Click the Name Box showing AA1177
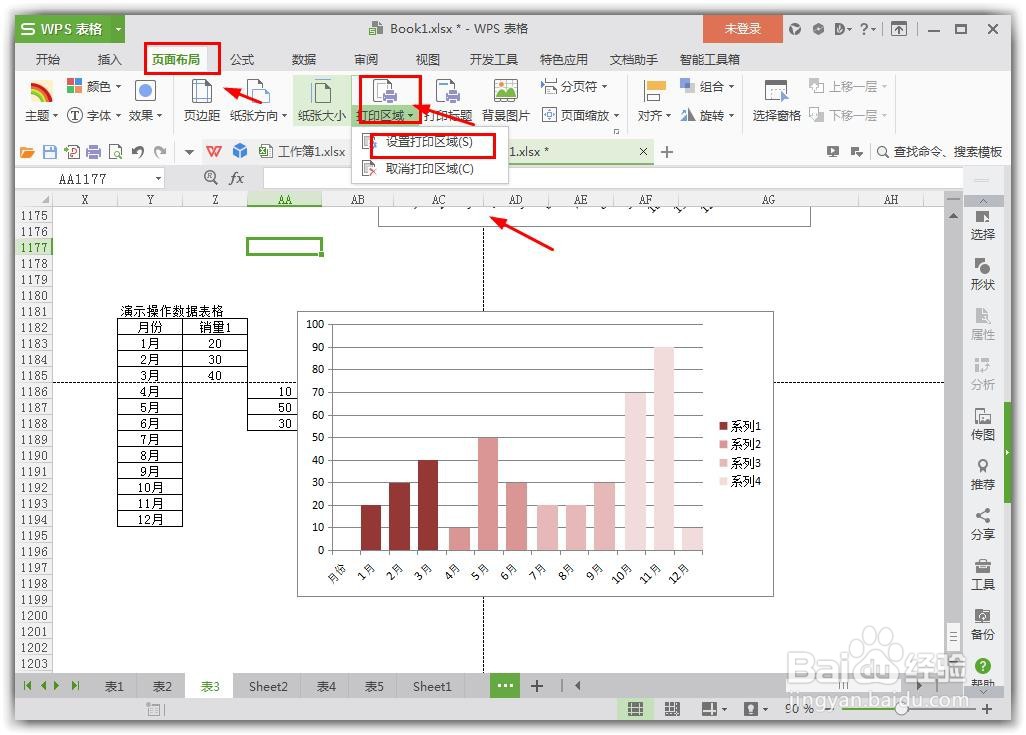The width and height of the screenshot is (1026, 735). [x=83, y=179]
